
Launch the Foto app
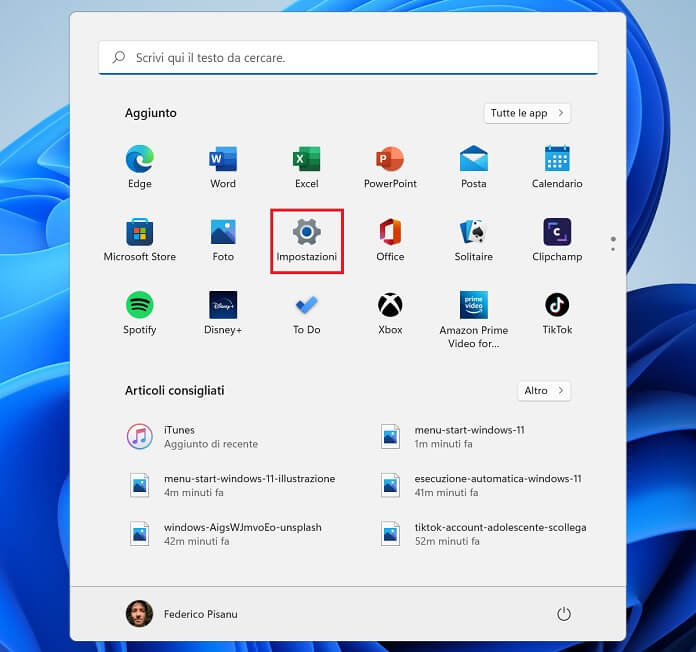223,241
